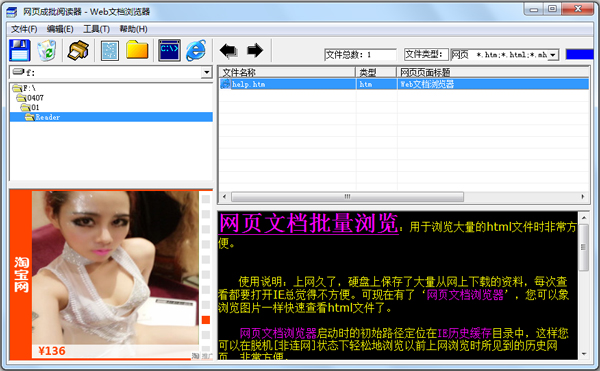This screenshot has height=371, width=600.
Task: Click the printer icon in toolbar
Action: (x=78, y=50)
